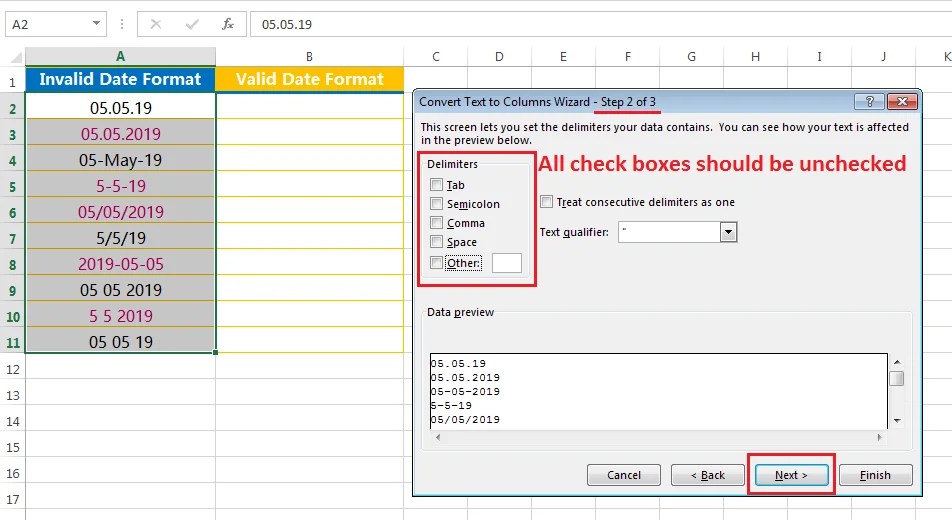This screenshot has width=952, height=520.
Task: Click the Data preview scroll left arrow
Action: click(438, 437)
